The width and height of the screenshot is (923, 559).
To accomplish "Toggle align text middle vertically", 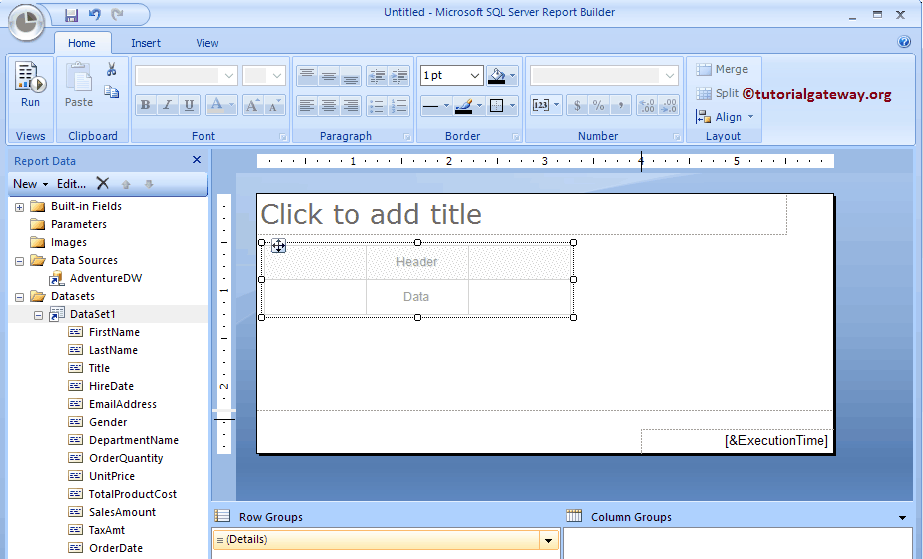I will pyautogui.click(x=328, y=75).
